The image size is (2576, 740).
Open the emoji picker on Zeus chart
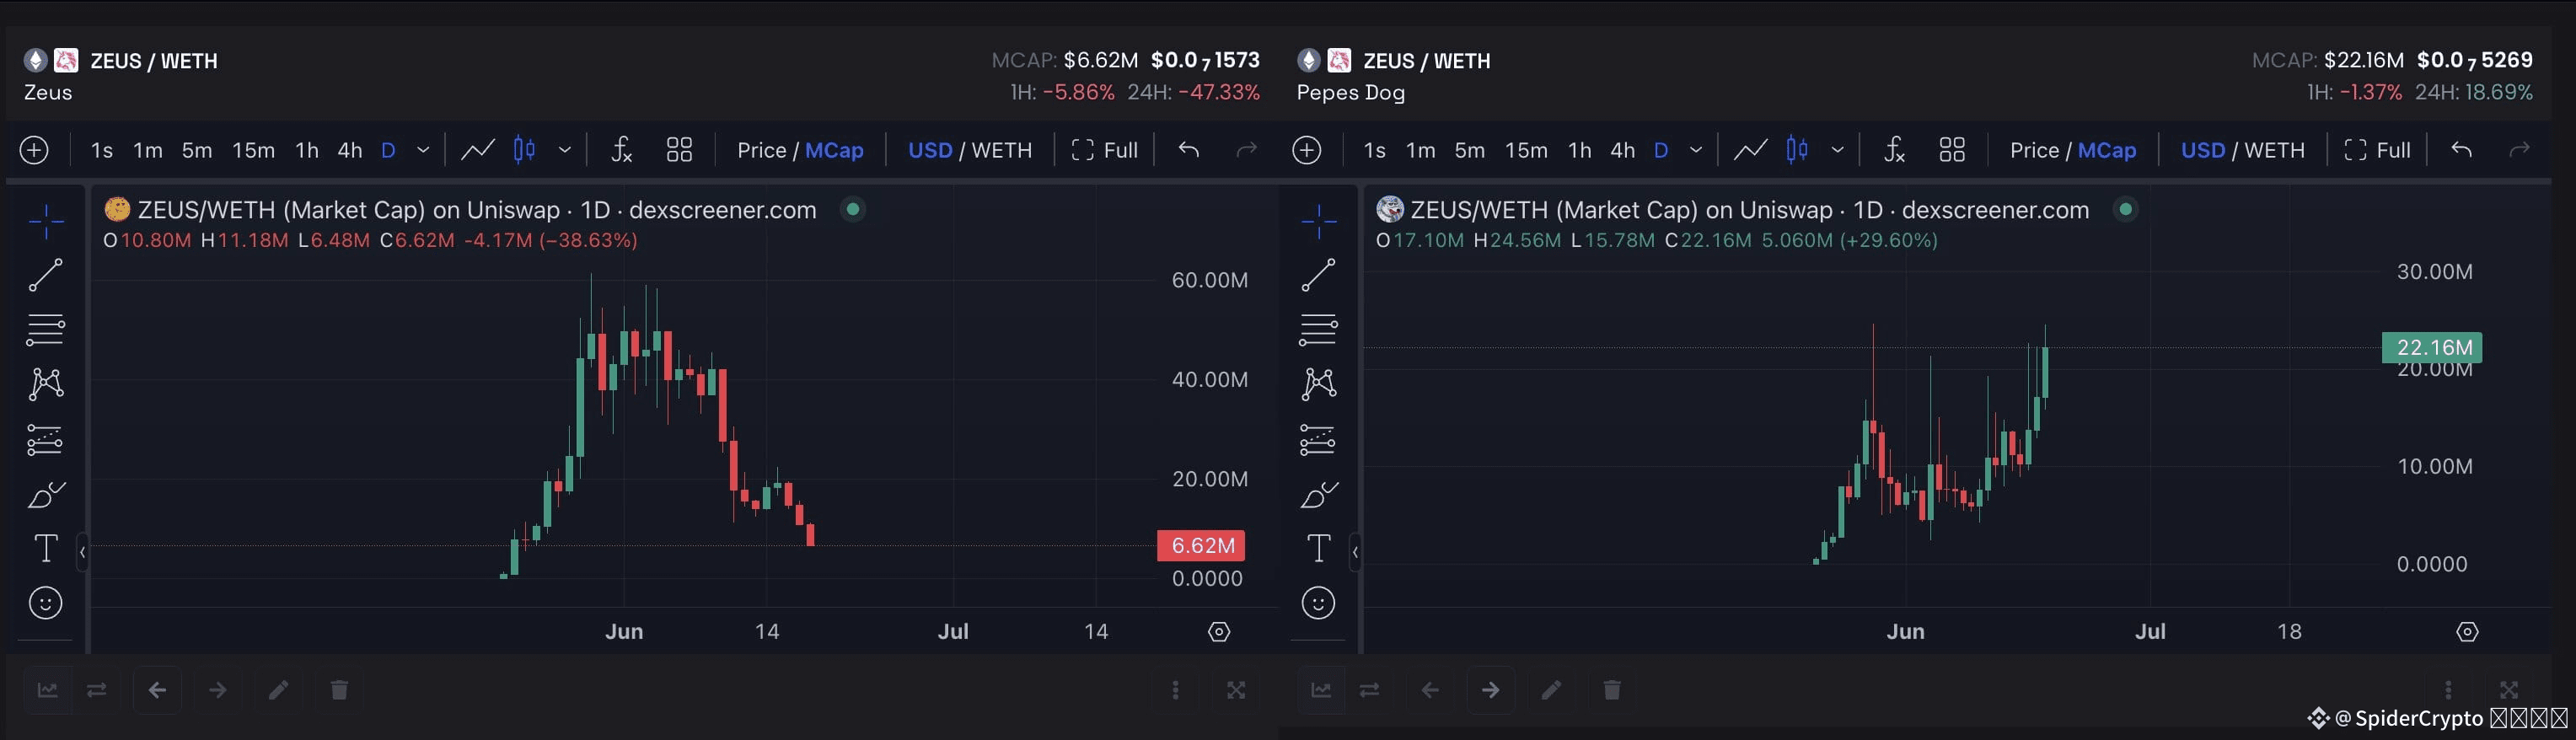[46, 603]
